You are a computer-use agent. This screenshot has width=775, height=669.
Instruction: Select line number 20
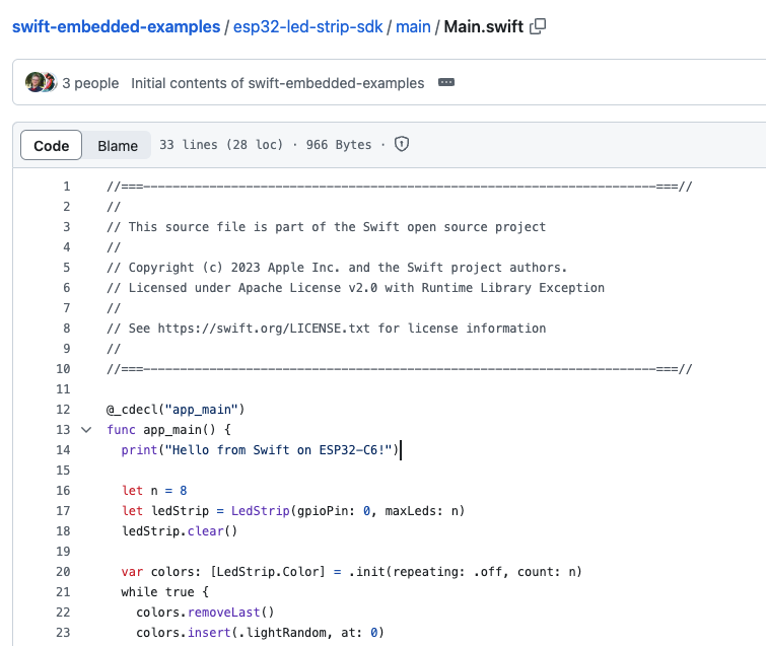[63, 572]
